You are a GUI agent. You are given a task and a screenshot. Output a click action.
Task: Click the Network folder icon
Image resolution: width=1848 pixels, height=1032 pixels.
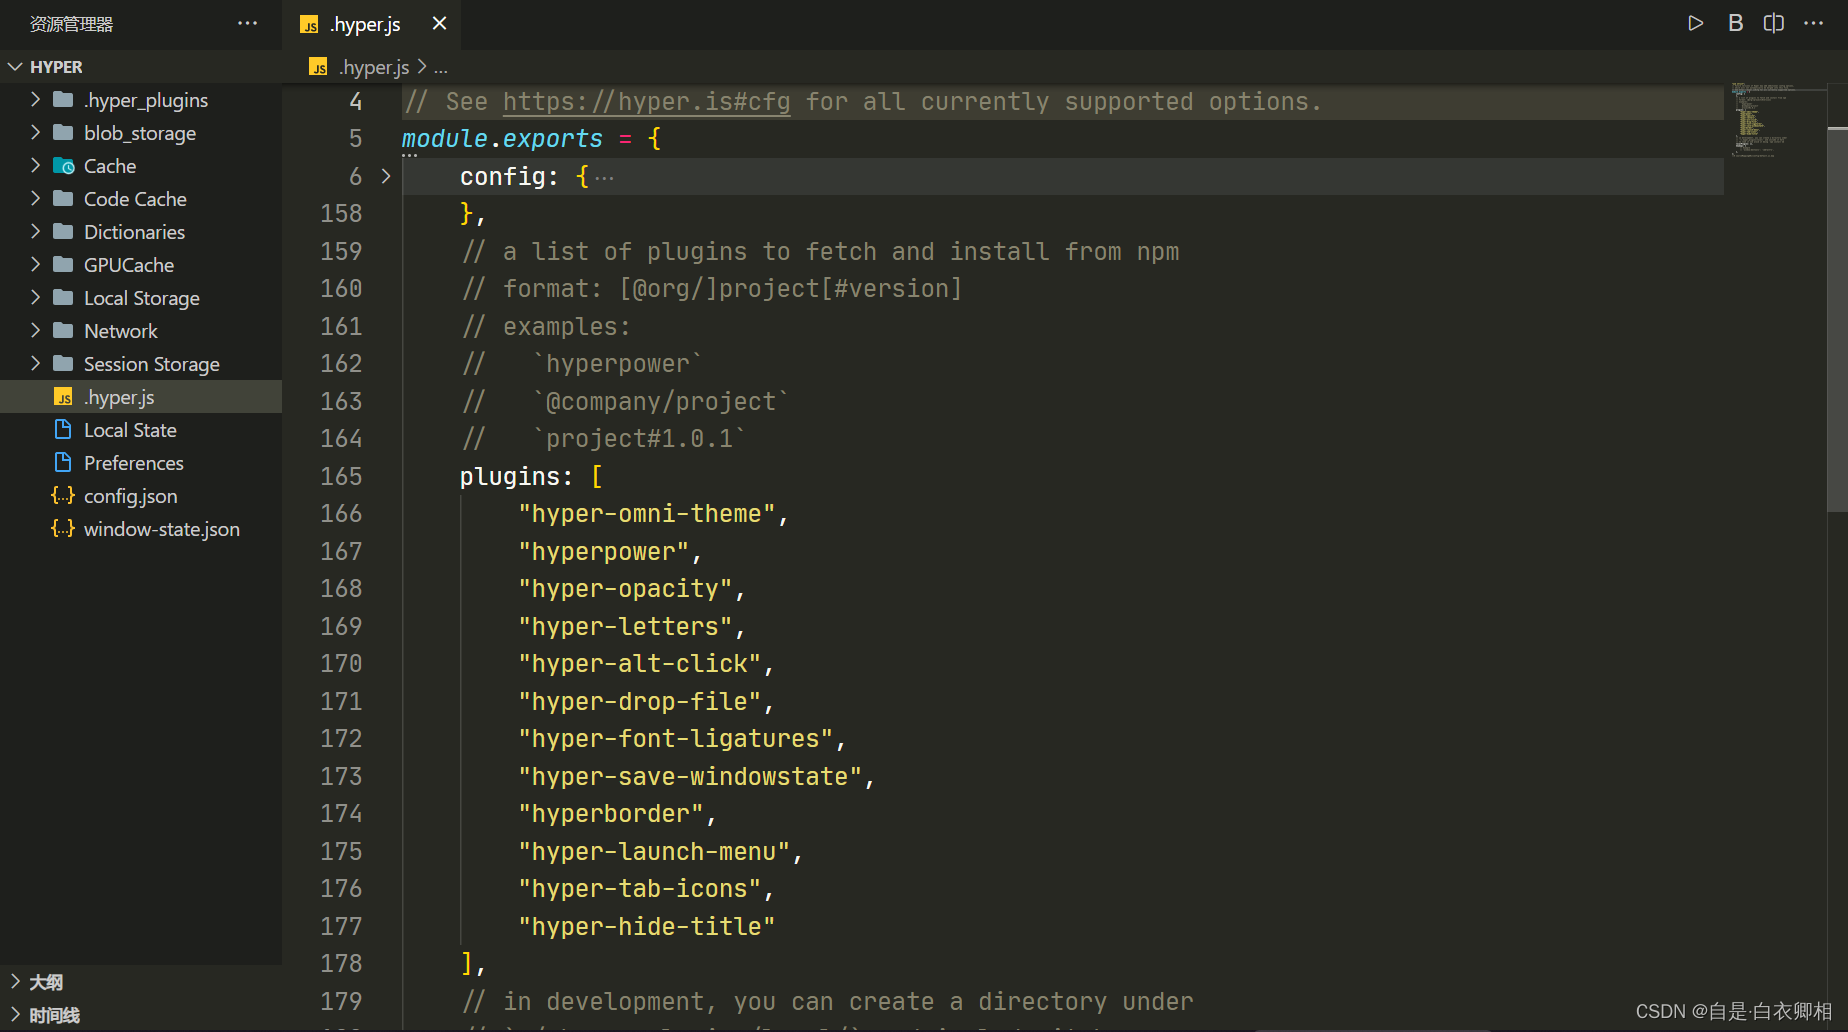click(x=63, y=330)
